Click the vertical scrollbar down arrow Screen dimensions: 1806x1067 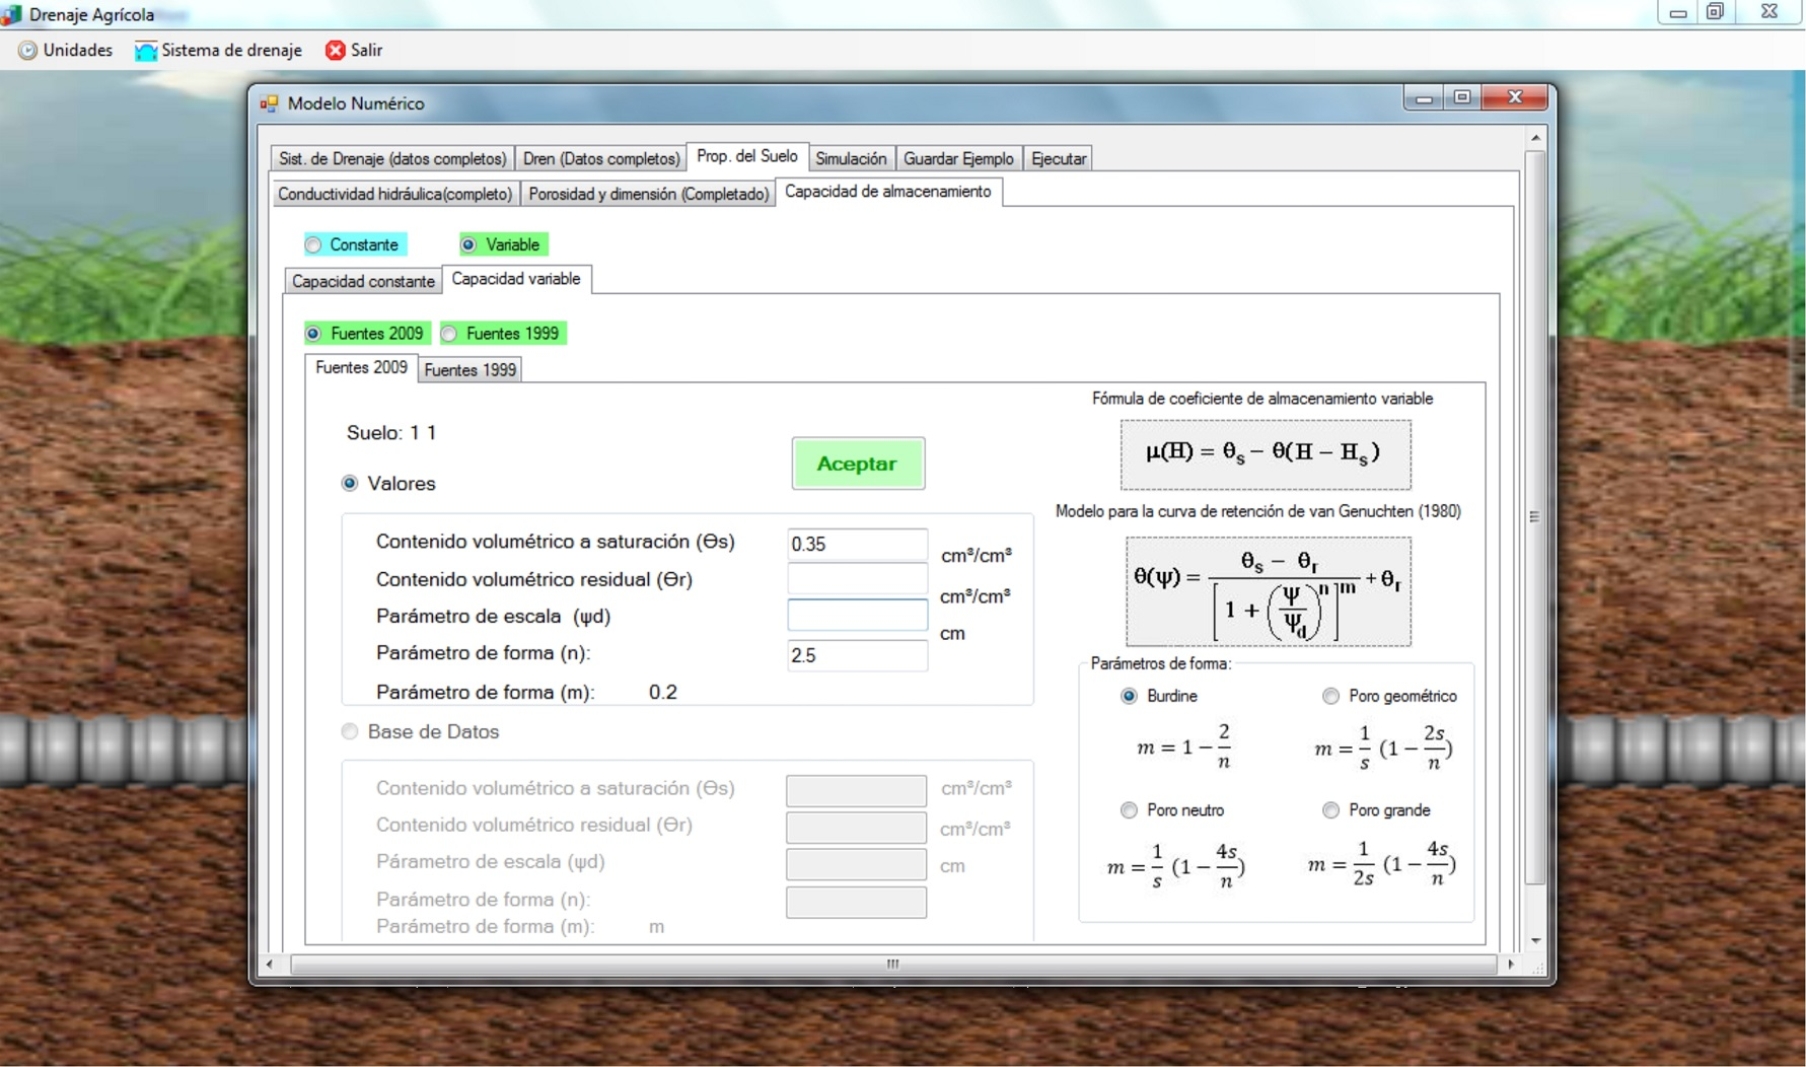[x=1535, y=940]
